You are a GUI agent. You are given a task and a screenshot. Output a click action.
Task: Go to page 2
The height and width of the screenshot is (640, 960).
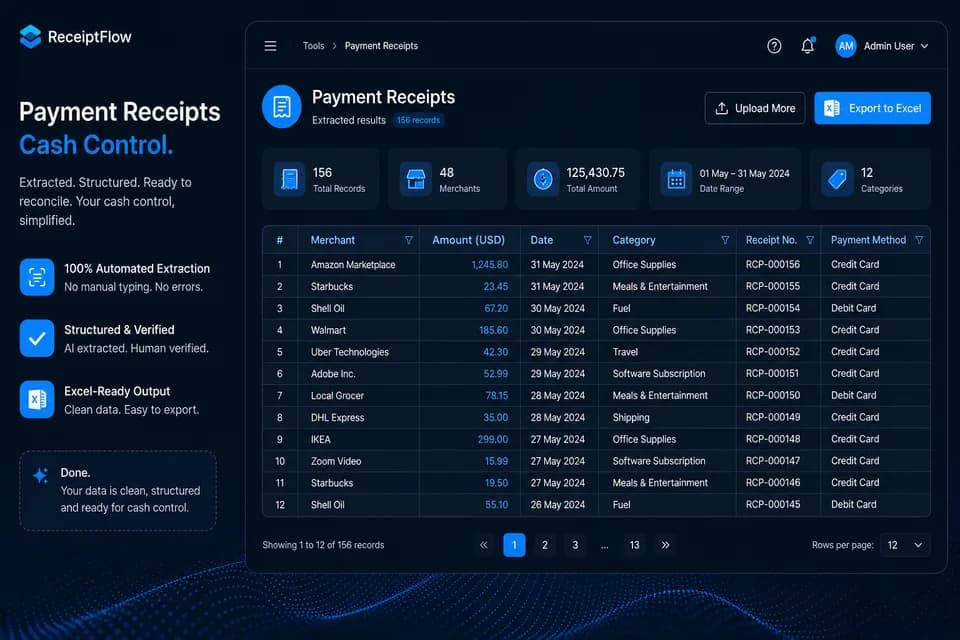(545, 544)
